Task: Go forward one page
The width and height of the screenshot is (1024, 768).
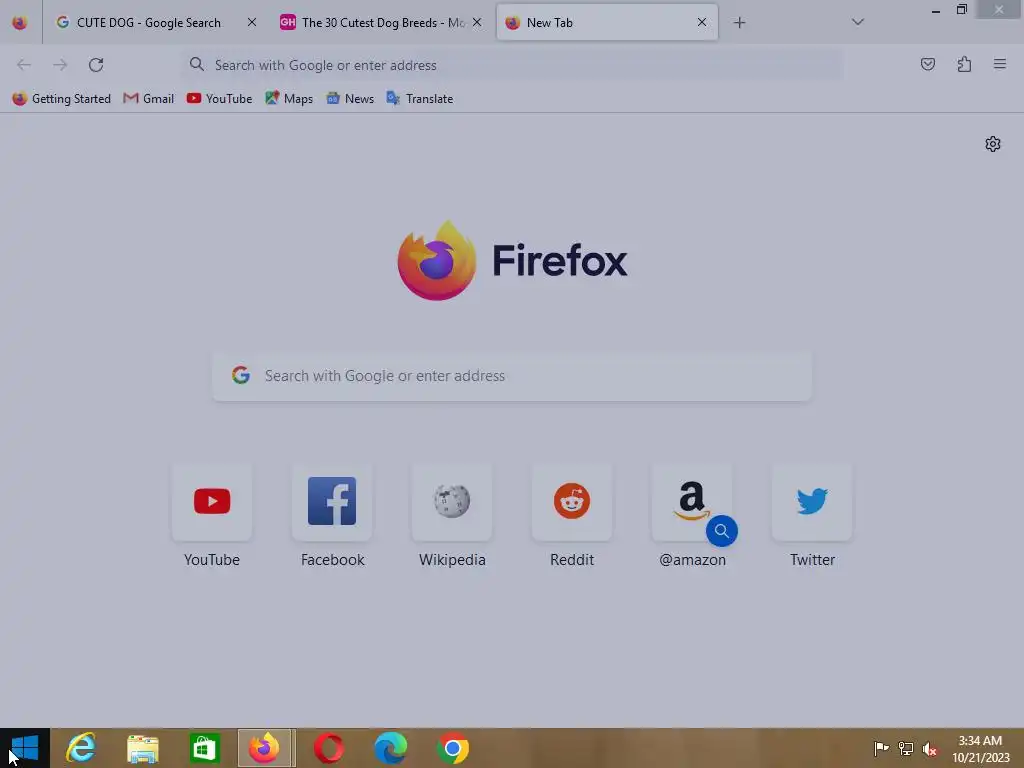Action: click(60, 65)
